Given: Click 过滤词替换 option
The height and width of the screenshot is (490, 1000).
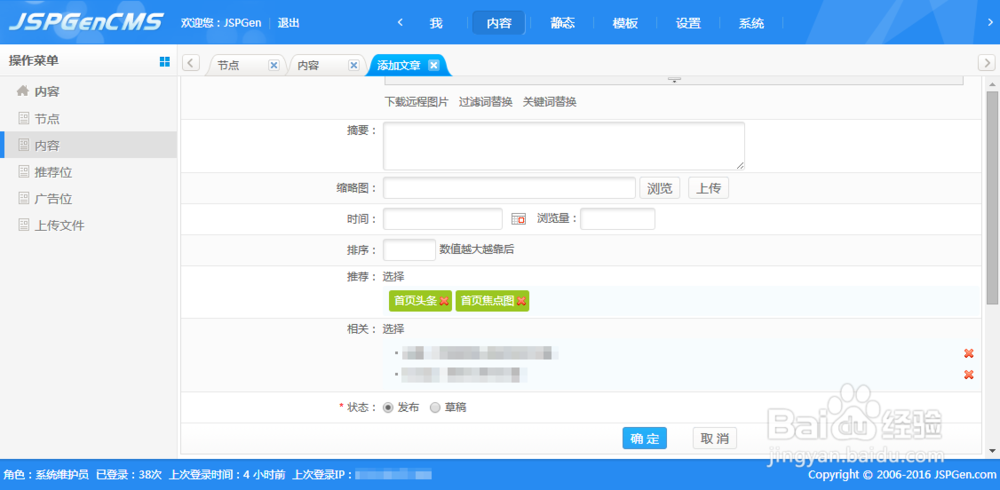Looking at the screenshot, I should point(485,102).
